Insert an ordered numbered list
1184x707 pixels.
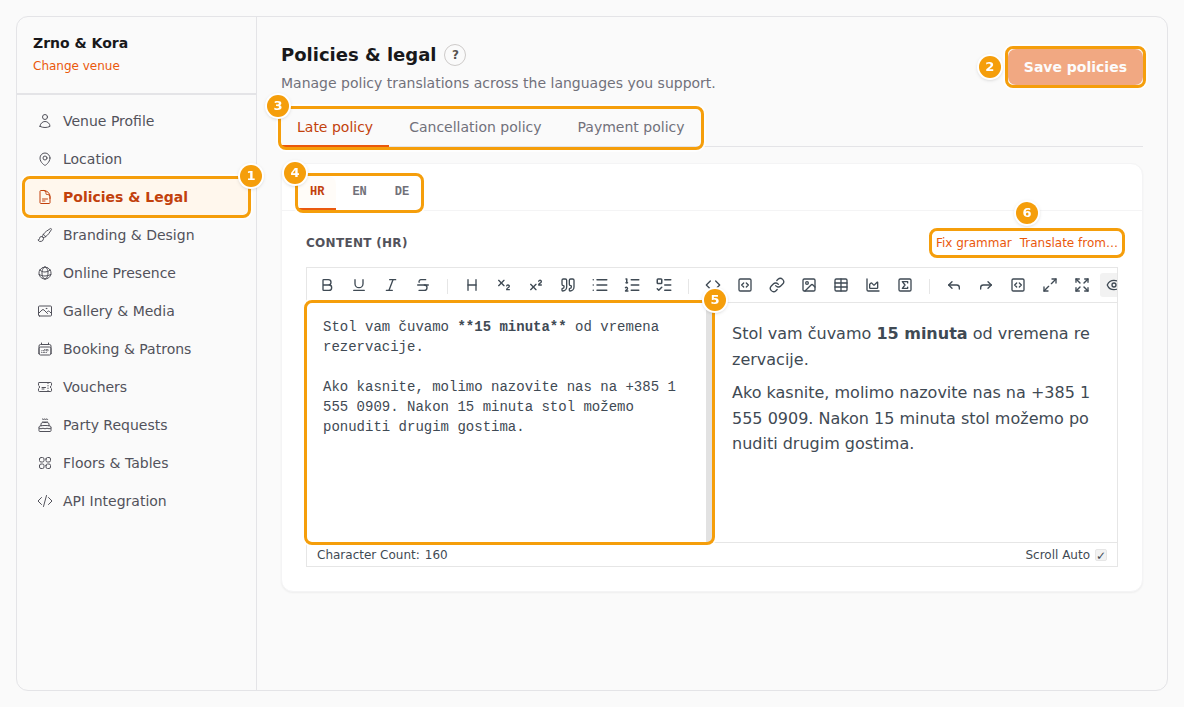[632, 285]
